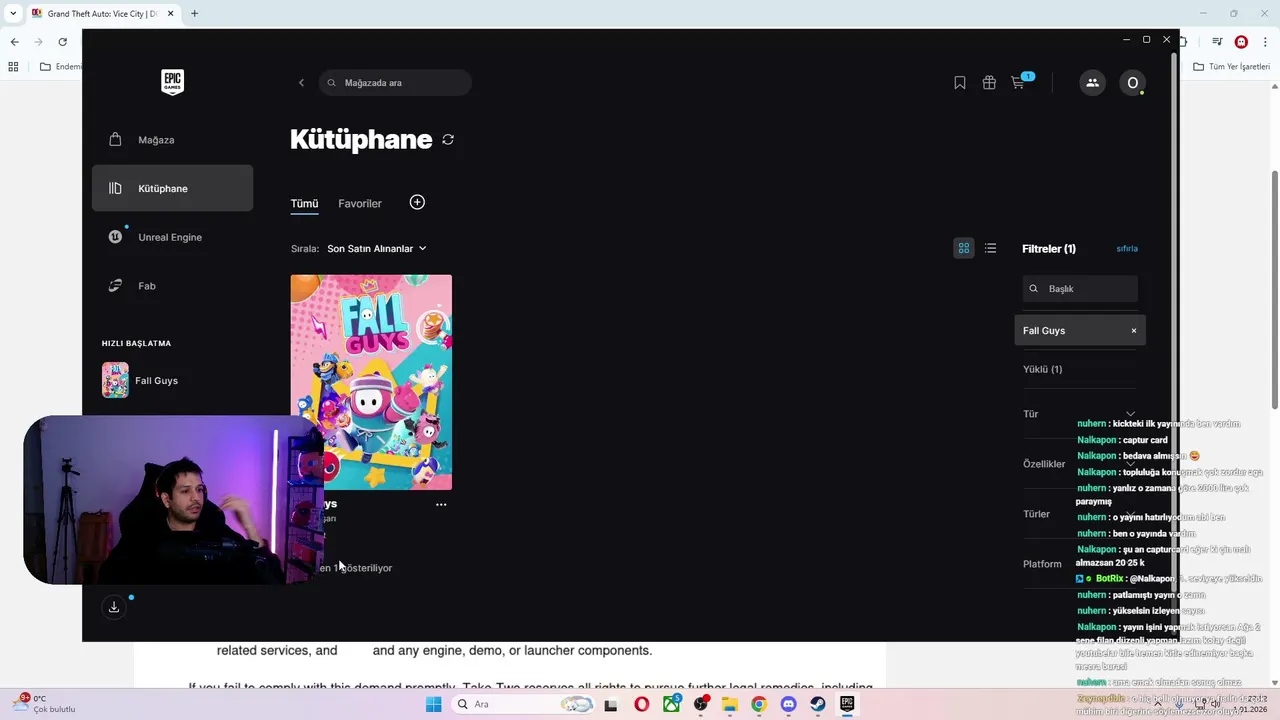Open the friends list icon

tap(1092, 83)
